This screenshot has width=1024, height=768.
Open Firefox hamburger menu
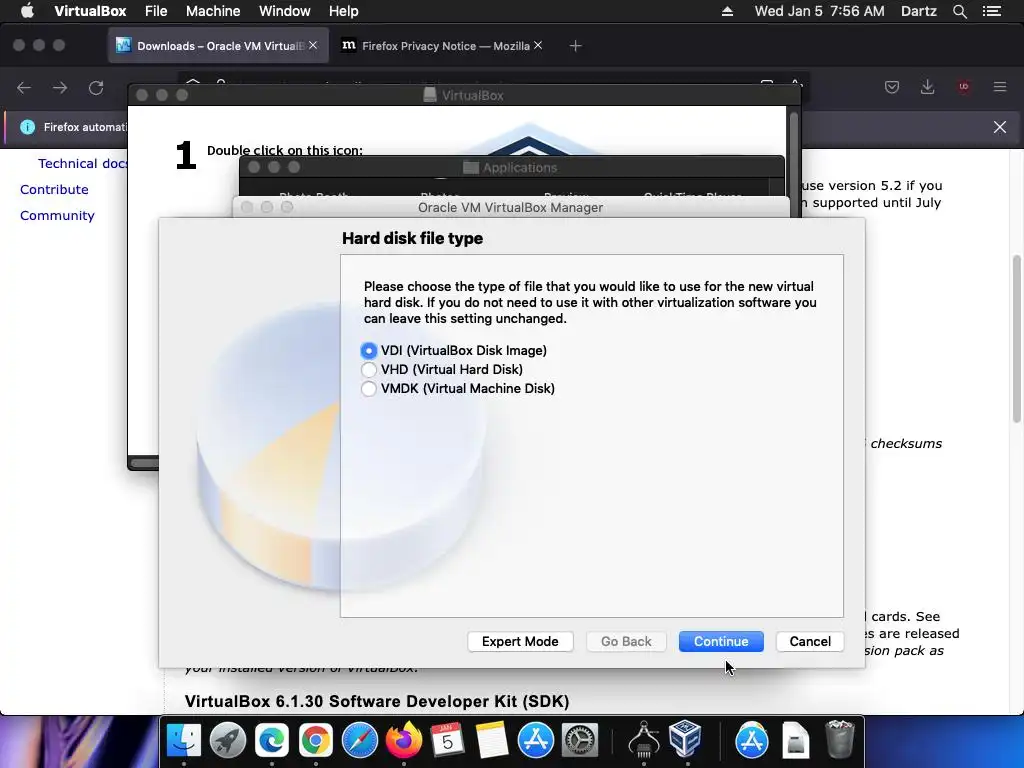[1000, 87]
